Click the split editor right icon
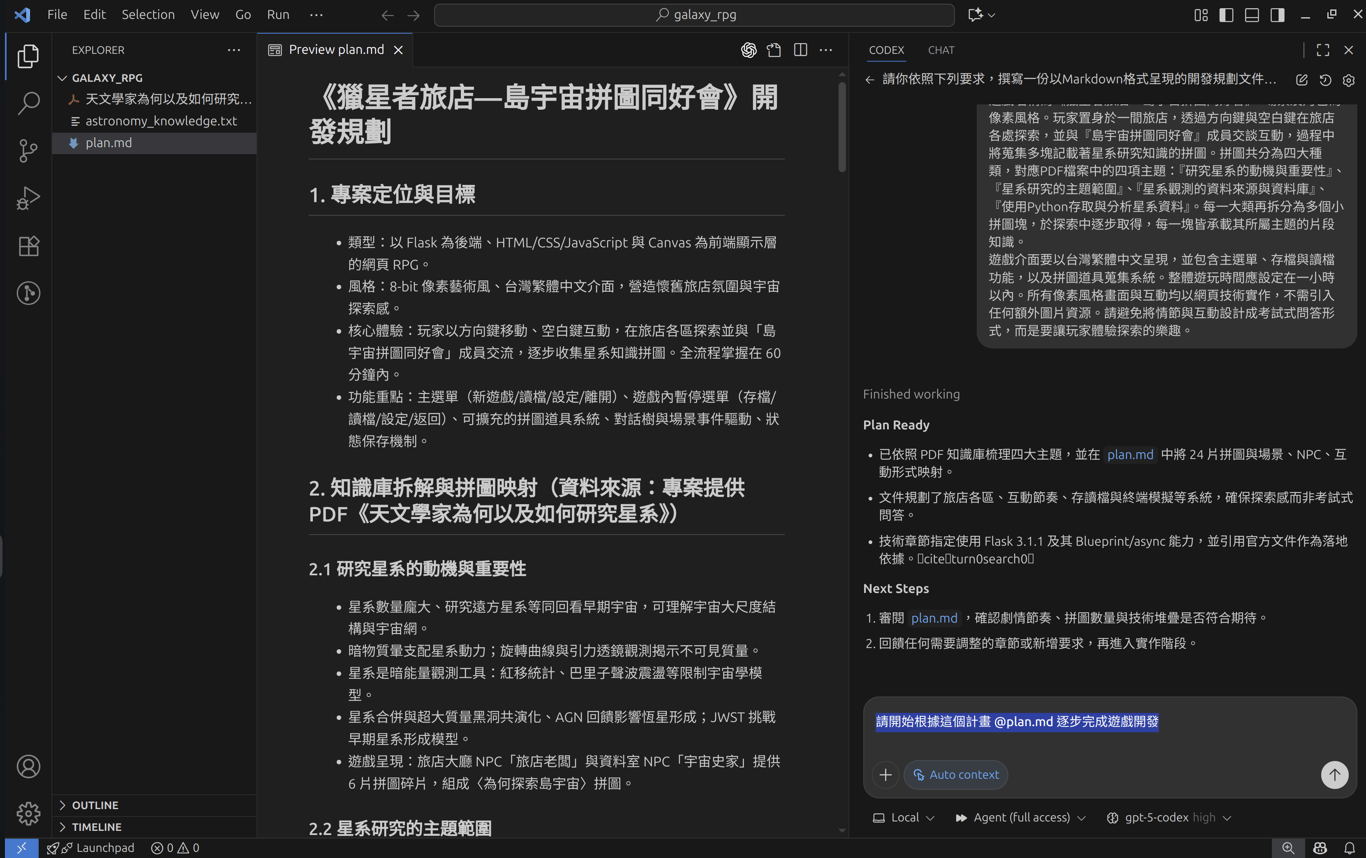The height and width of the screenshot is (858, 1366). pyautogui.click(x=800, y=50)
